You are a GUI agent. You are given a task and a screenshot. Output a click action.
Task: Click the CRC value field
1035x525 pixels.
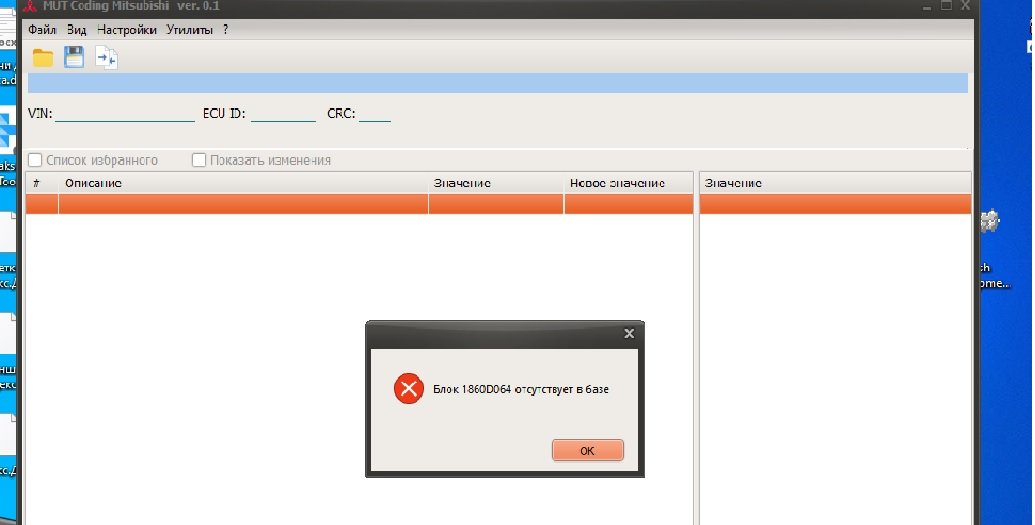(x=375, y=113)
